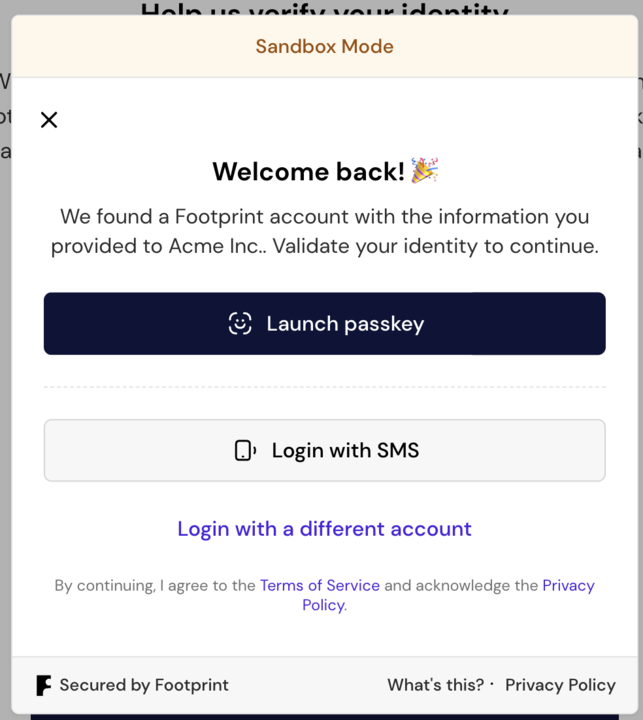
Task: Open Privacy Policy link in the agreement text
Action: click(x=568, y=586)
